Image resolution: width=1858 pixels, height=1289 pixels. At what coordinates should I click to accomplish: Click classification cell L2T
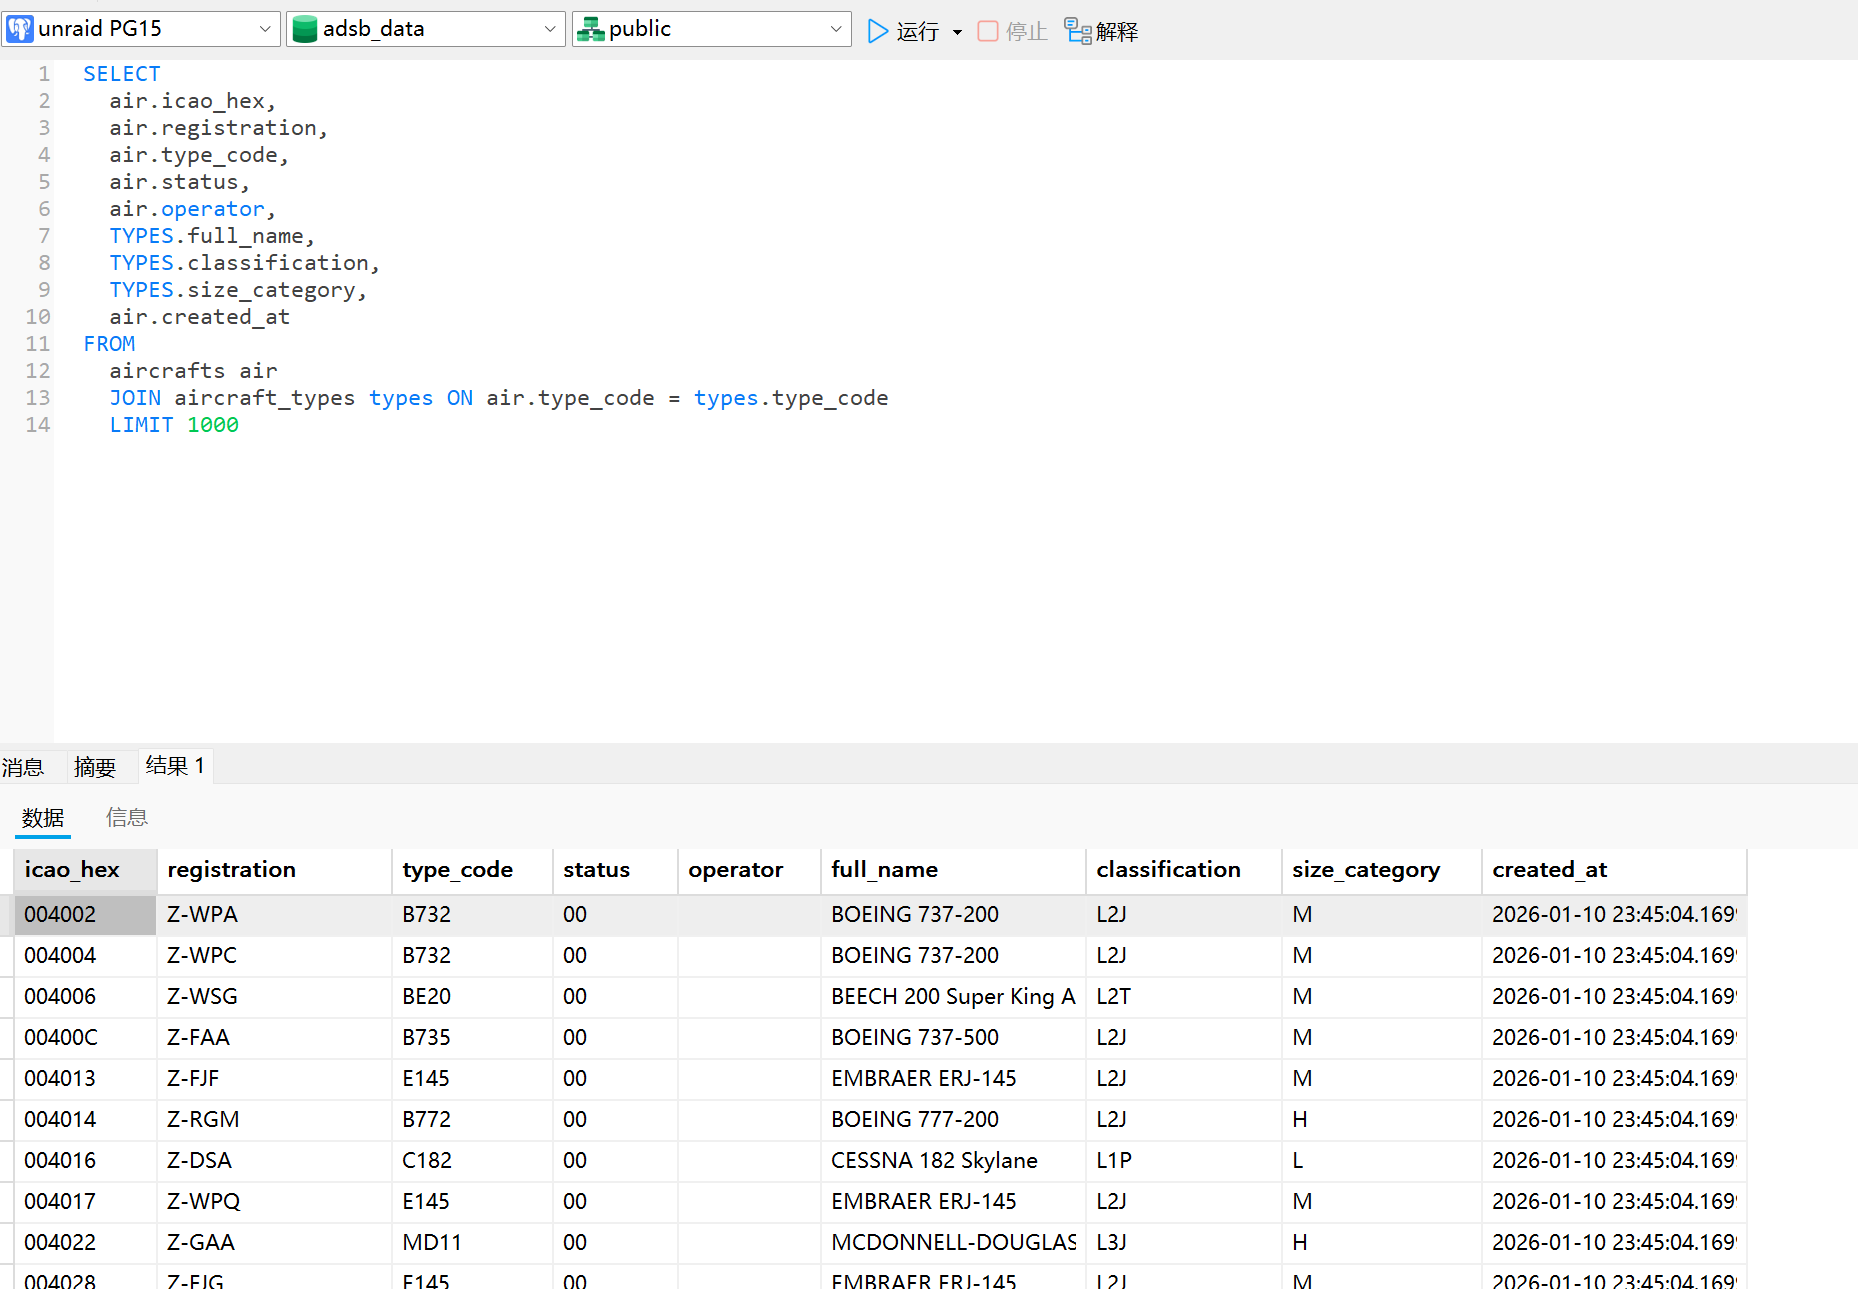point(1183,997)
